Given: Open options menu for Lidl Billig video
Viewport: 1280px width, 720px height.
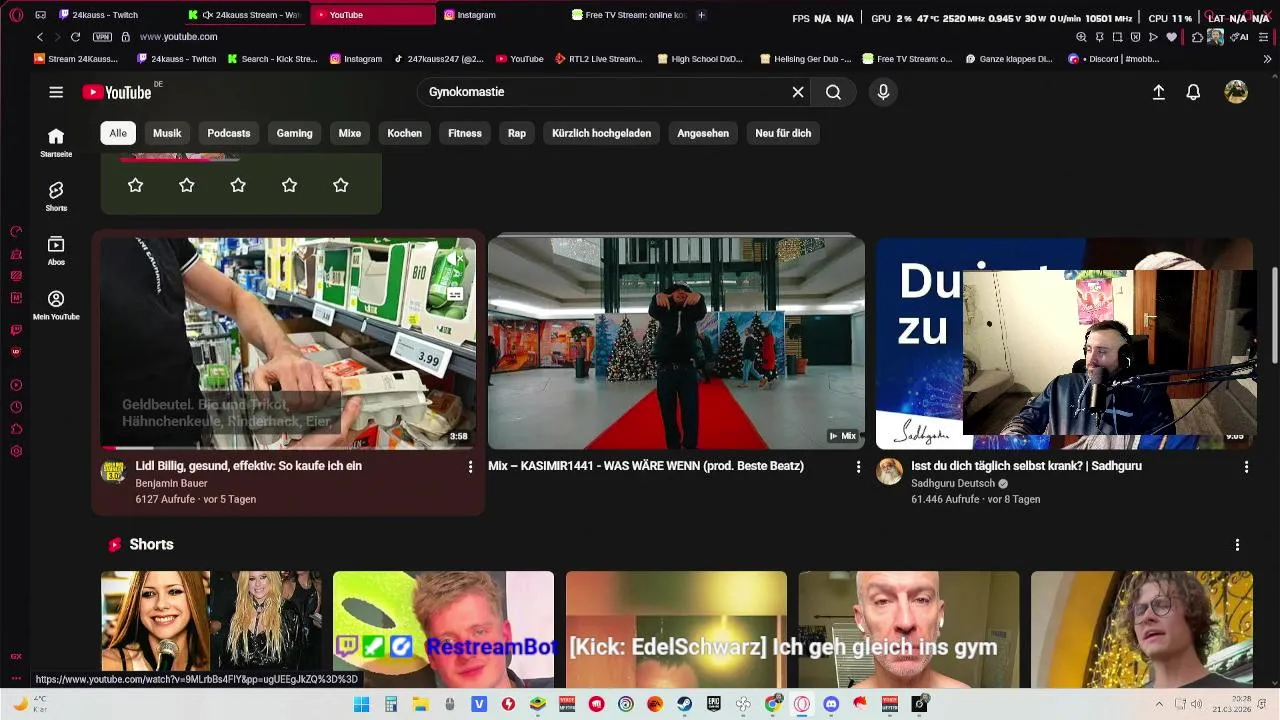Looking at the screenshot, I should [470, 467].
